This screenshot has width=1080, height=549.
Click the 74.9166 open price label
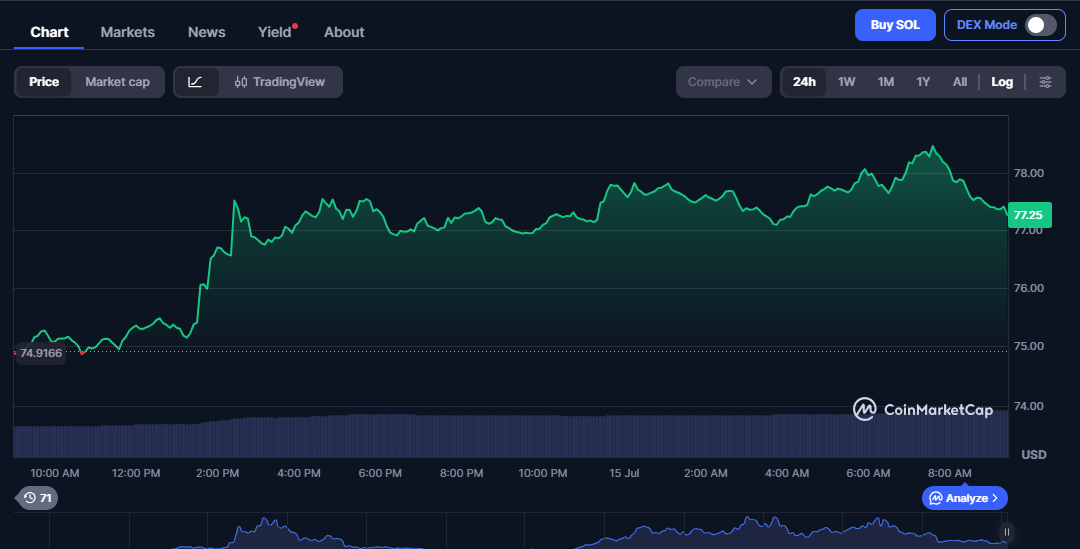tap(41, 353)
